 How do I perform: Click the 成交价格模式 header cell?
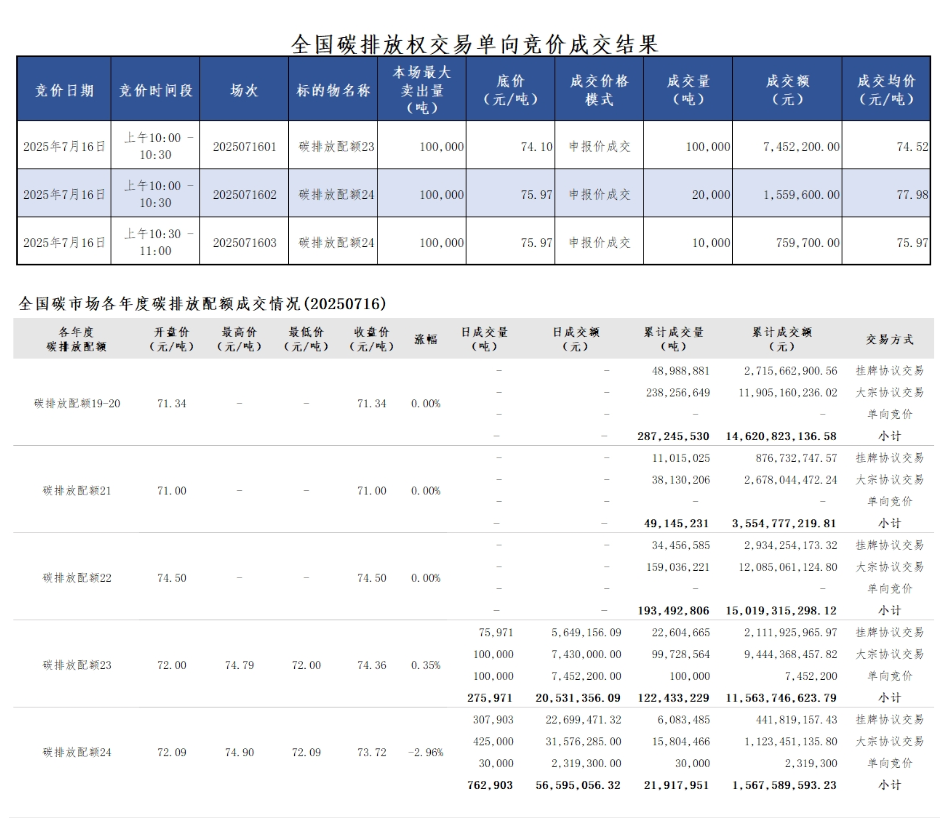pyautogui.click(x=599, y=90)
